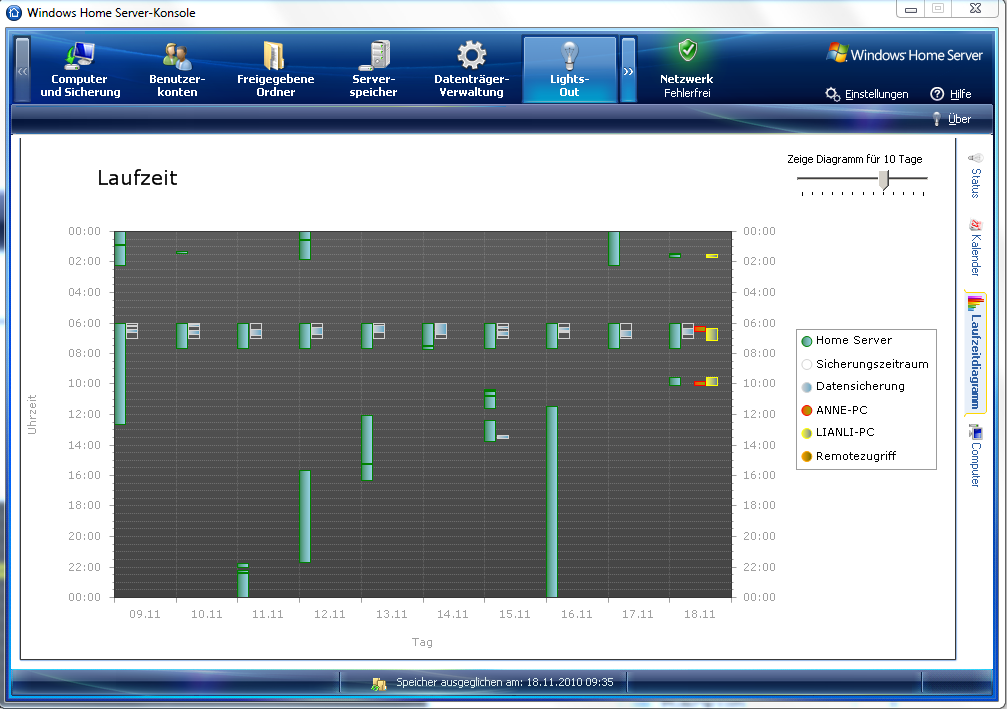This screenshot has height=709, width=1007.
Task: Click the Laufzeitdiagramm chart icon
Action: pos(976,302)
